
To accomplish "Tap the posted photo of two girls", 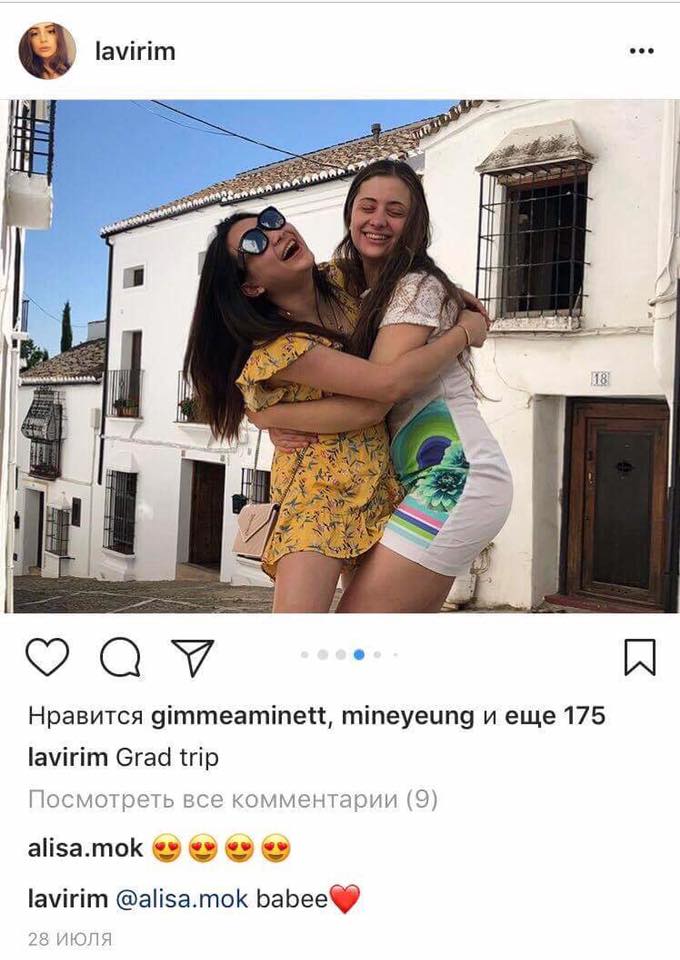I will [340, 356].
